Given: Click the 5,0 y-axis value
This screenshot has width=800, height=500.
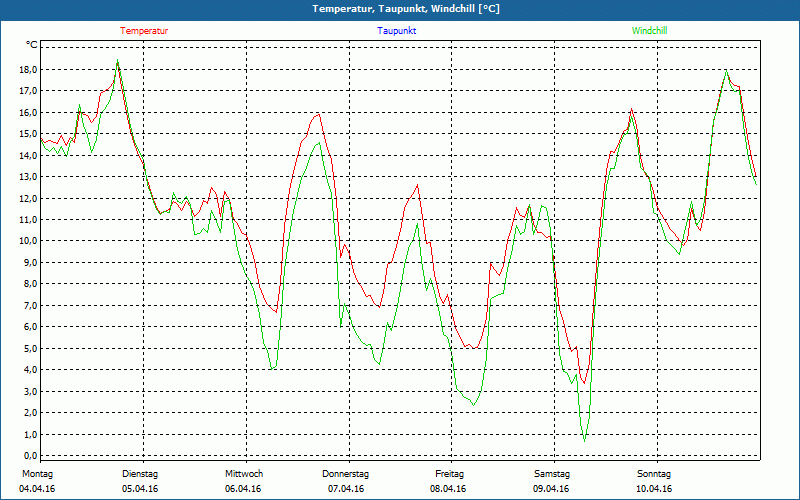Looking at the screenshot, I should click(x=31, y=348).
